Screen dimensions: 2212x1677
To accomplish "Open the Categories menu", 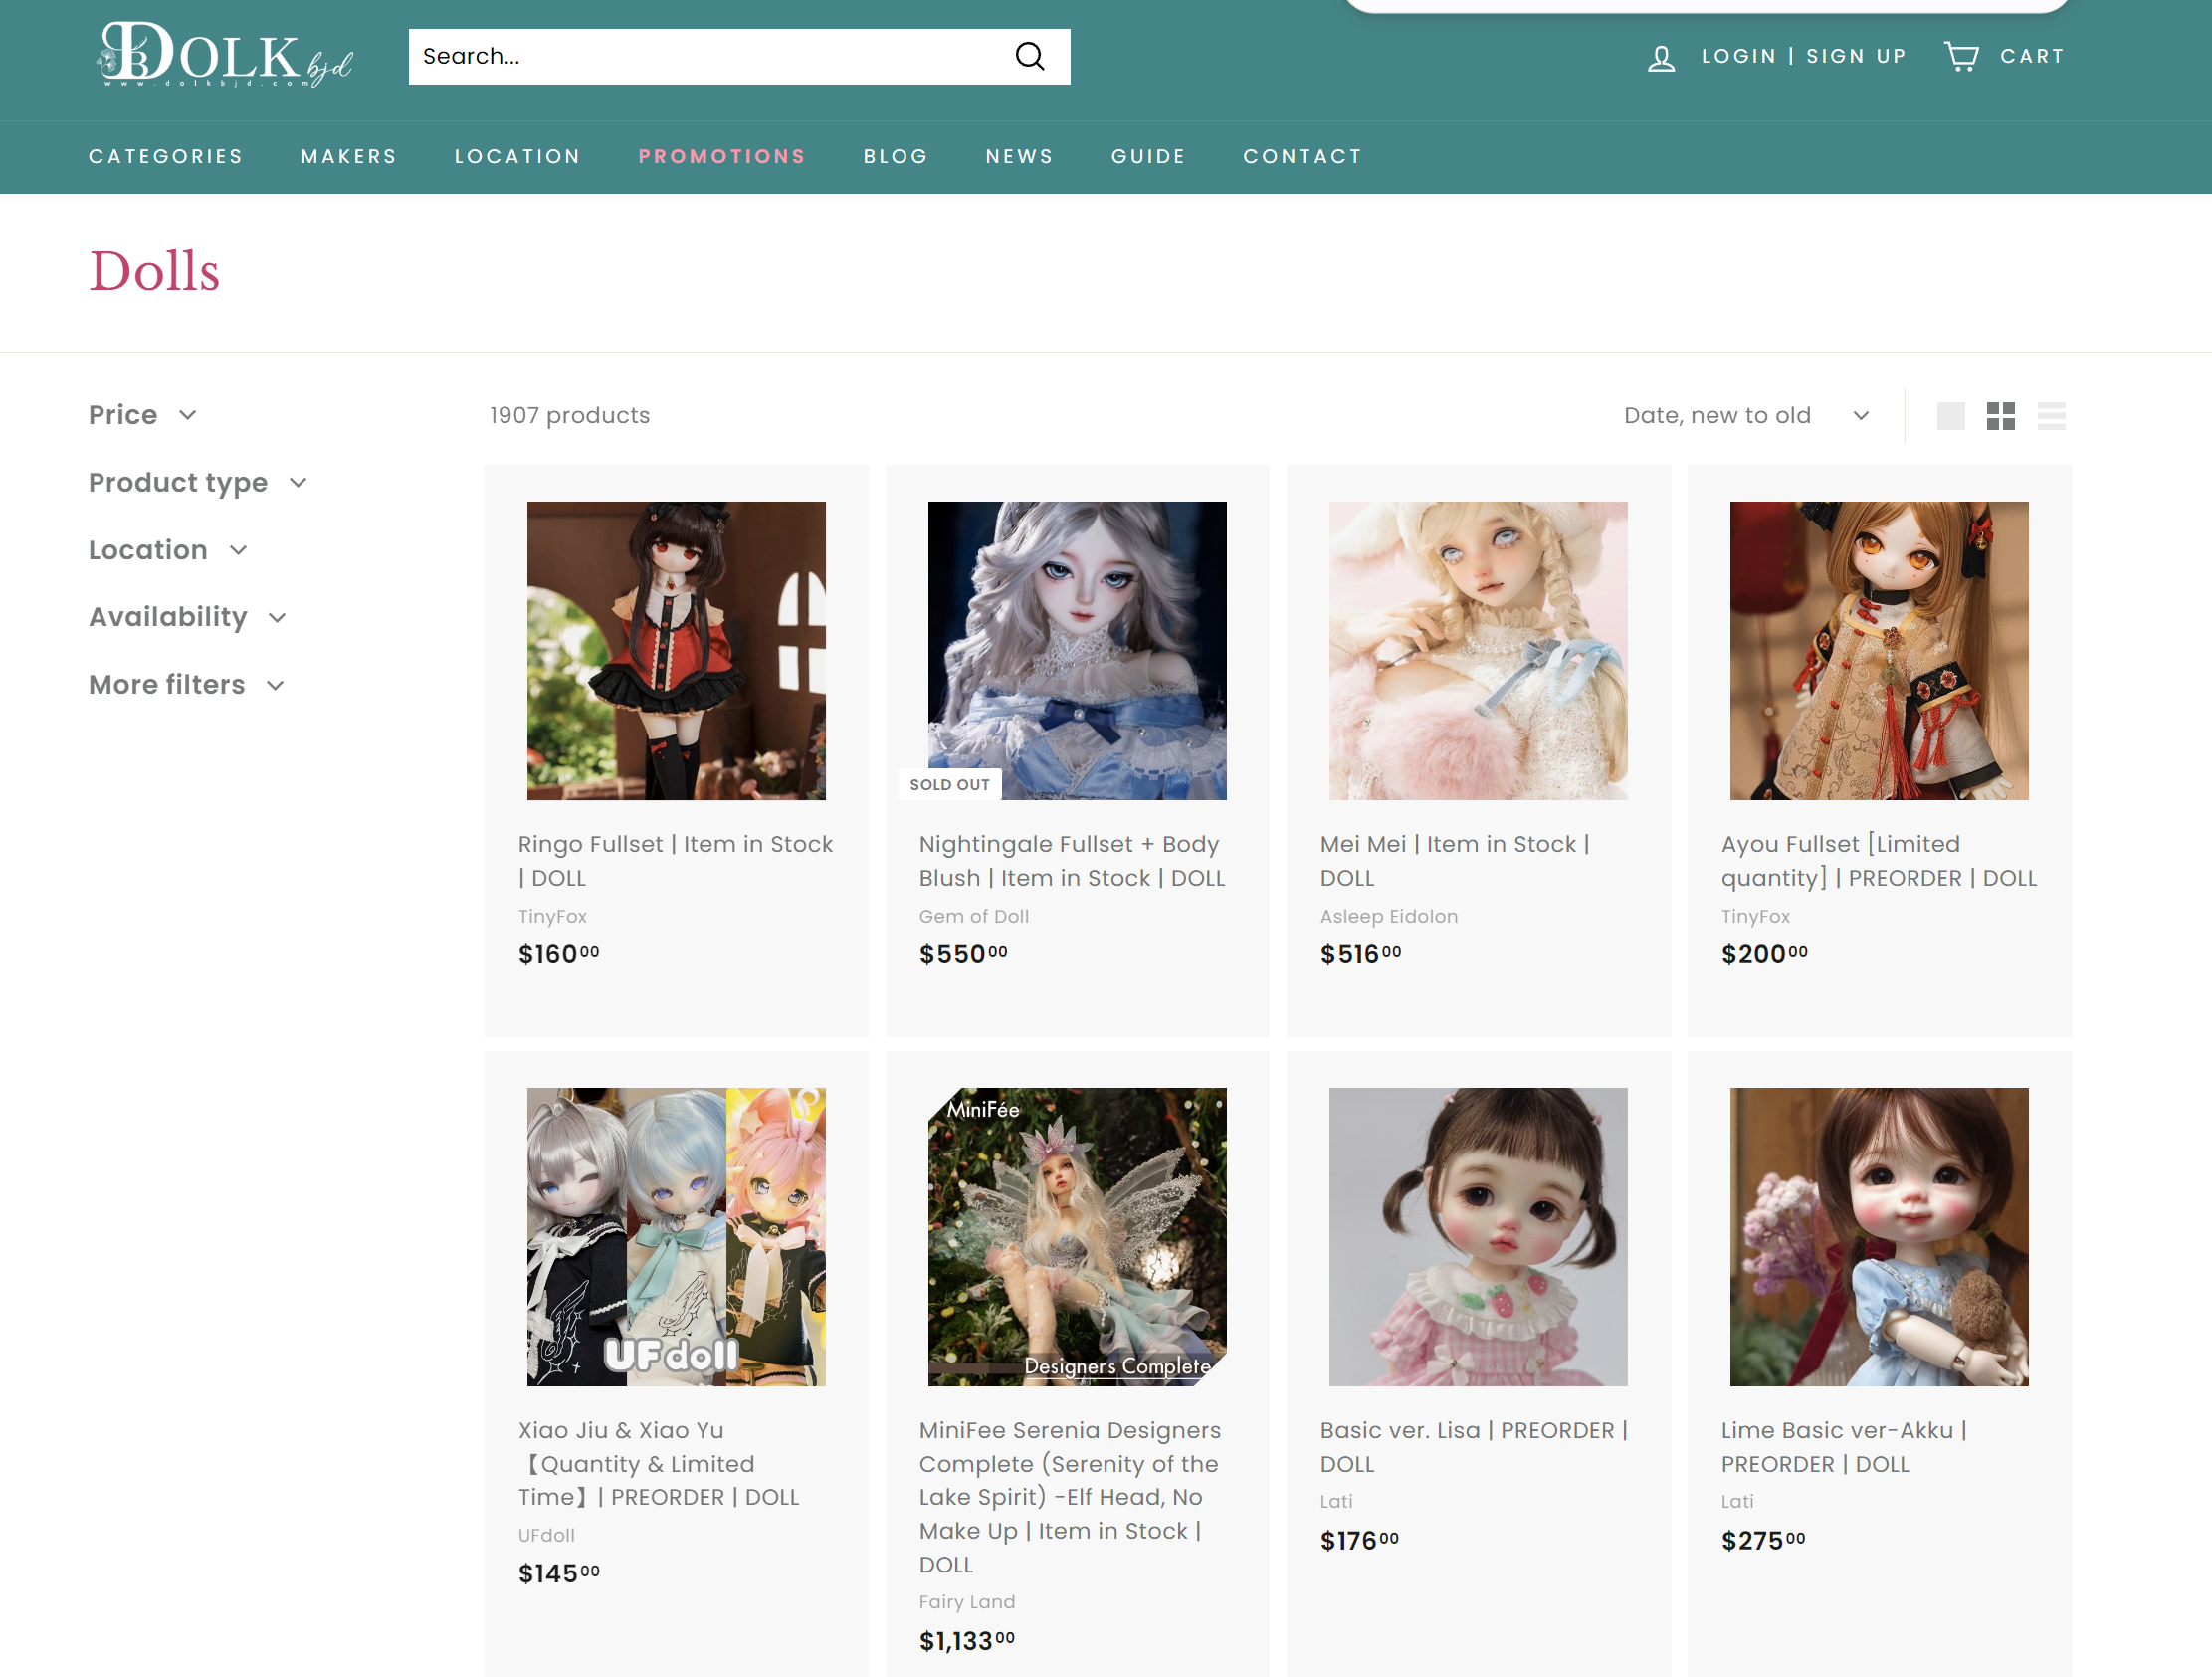I will click(166, 156).
